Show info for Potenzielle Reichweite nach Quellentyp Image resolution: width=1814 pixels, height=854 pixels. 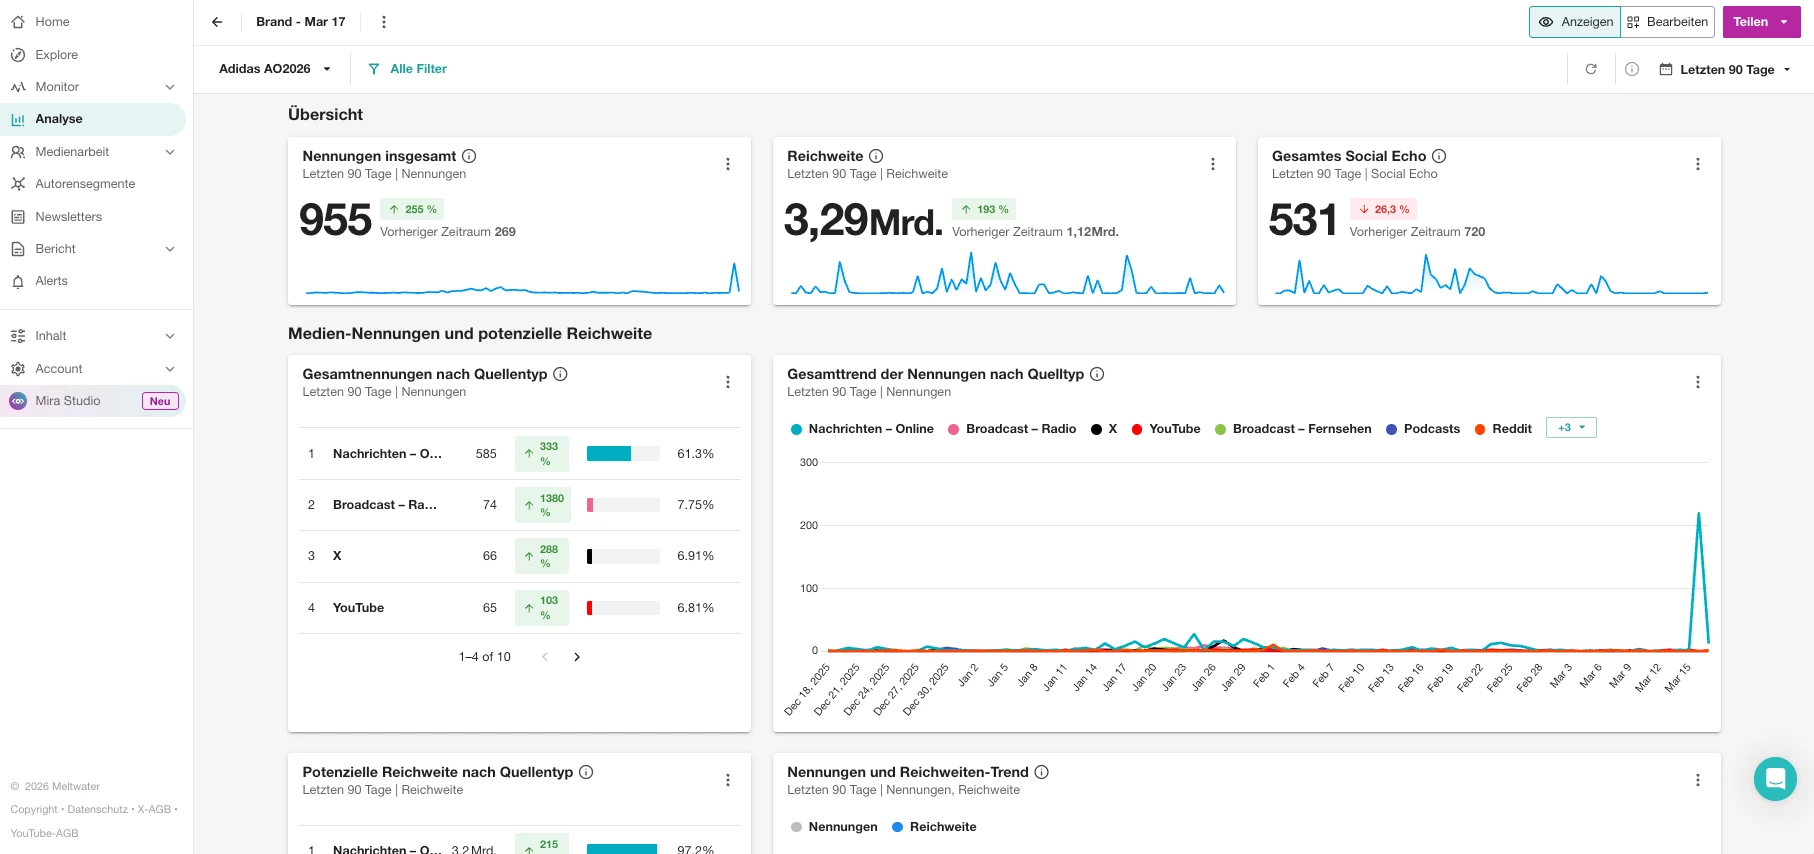tap(586, 772)
